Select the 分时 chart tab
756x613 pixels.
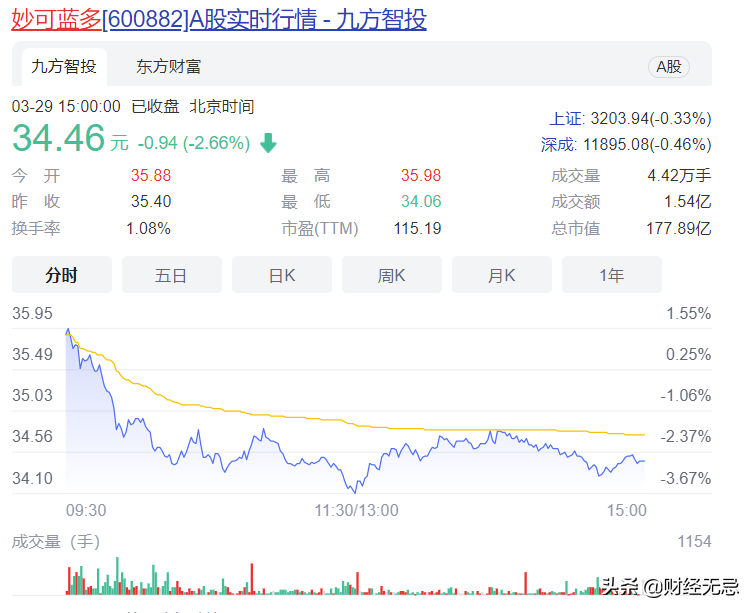(x=62, y=275)
